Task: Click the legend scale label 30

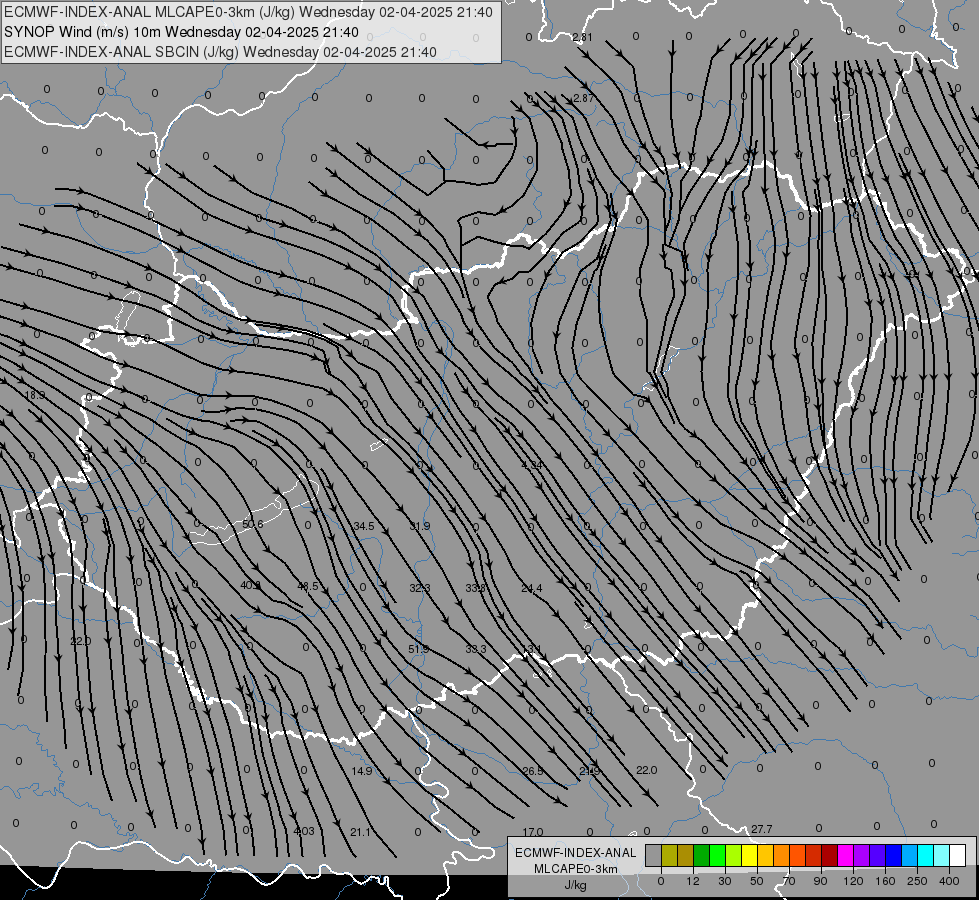Action: 725,881
